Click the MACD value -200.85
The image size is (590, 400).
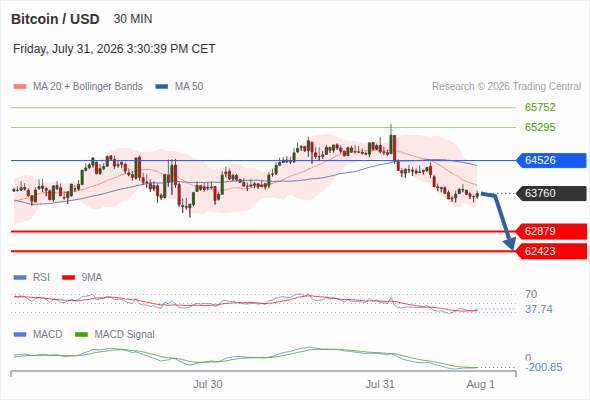point(544,367)
